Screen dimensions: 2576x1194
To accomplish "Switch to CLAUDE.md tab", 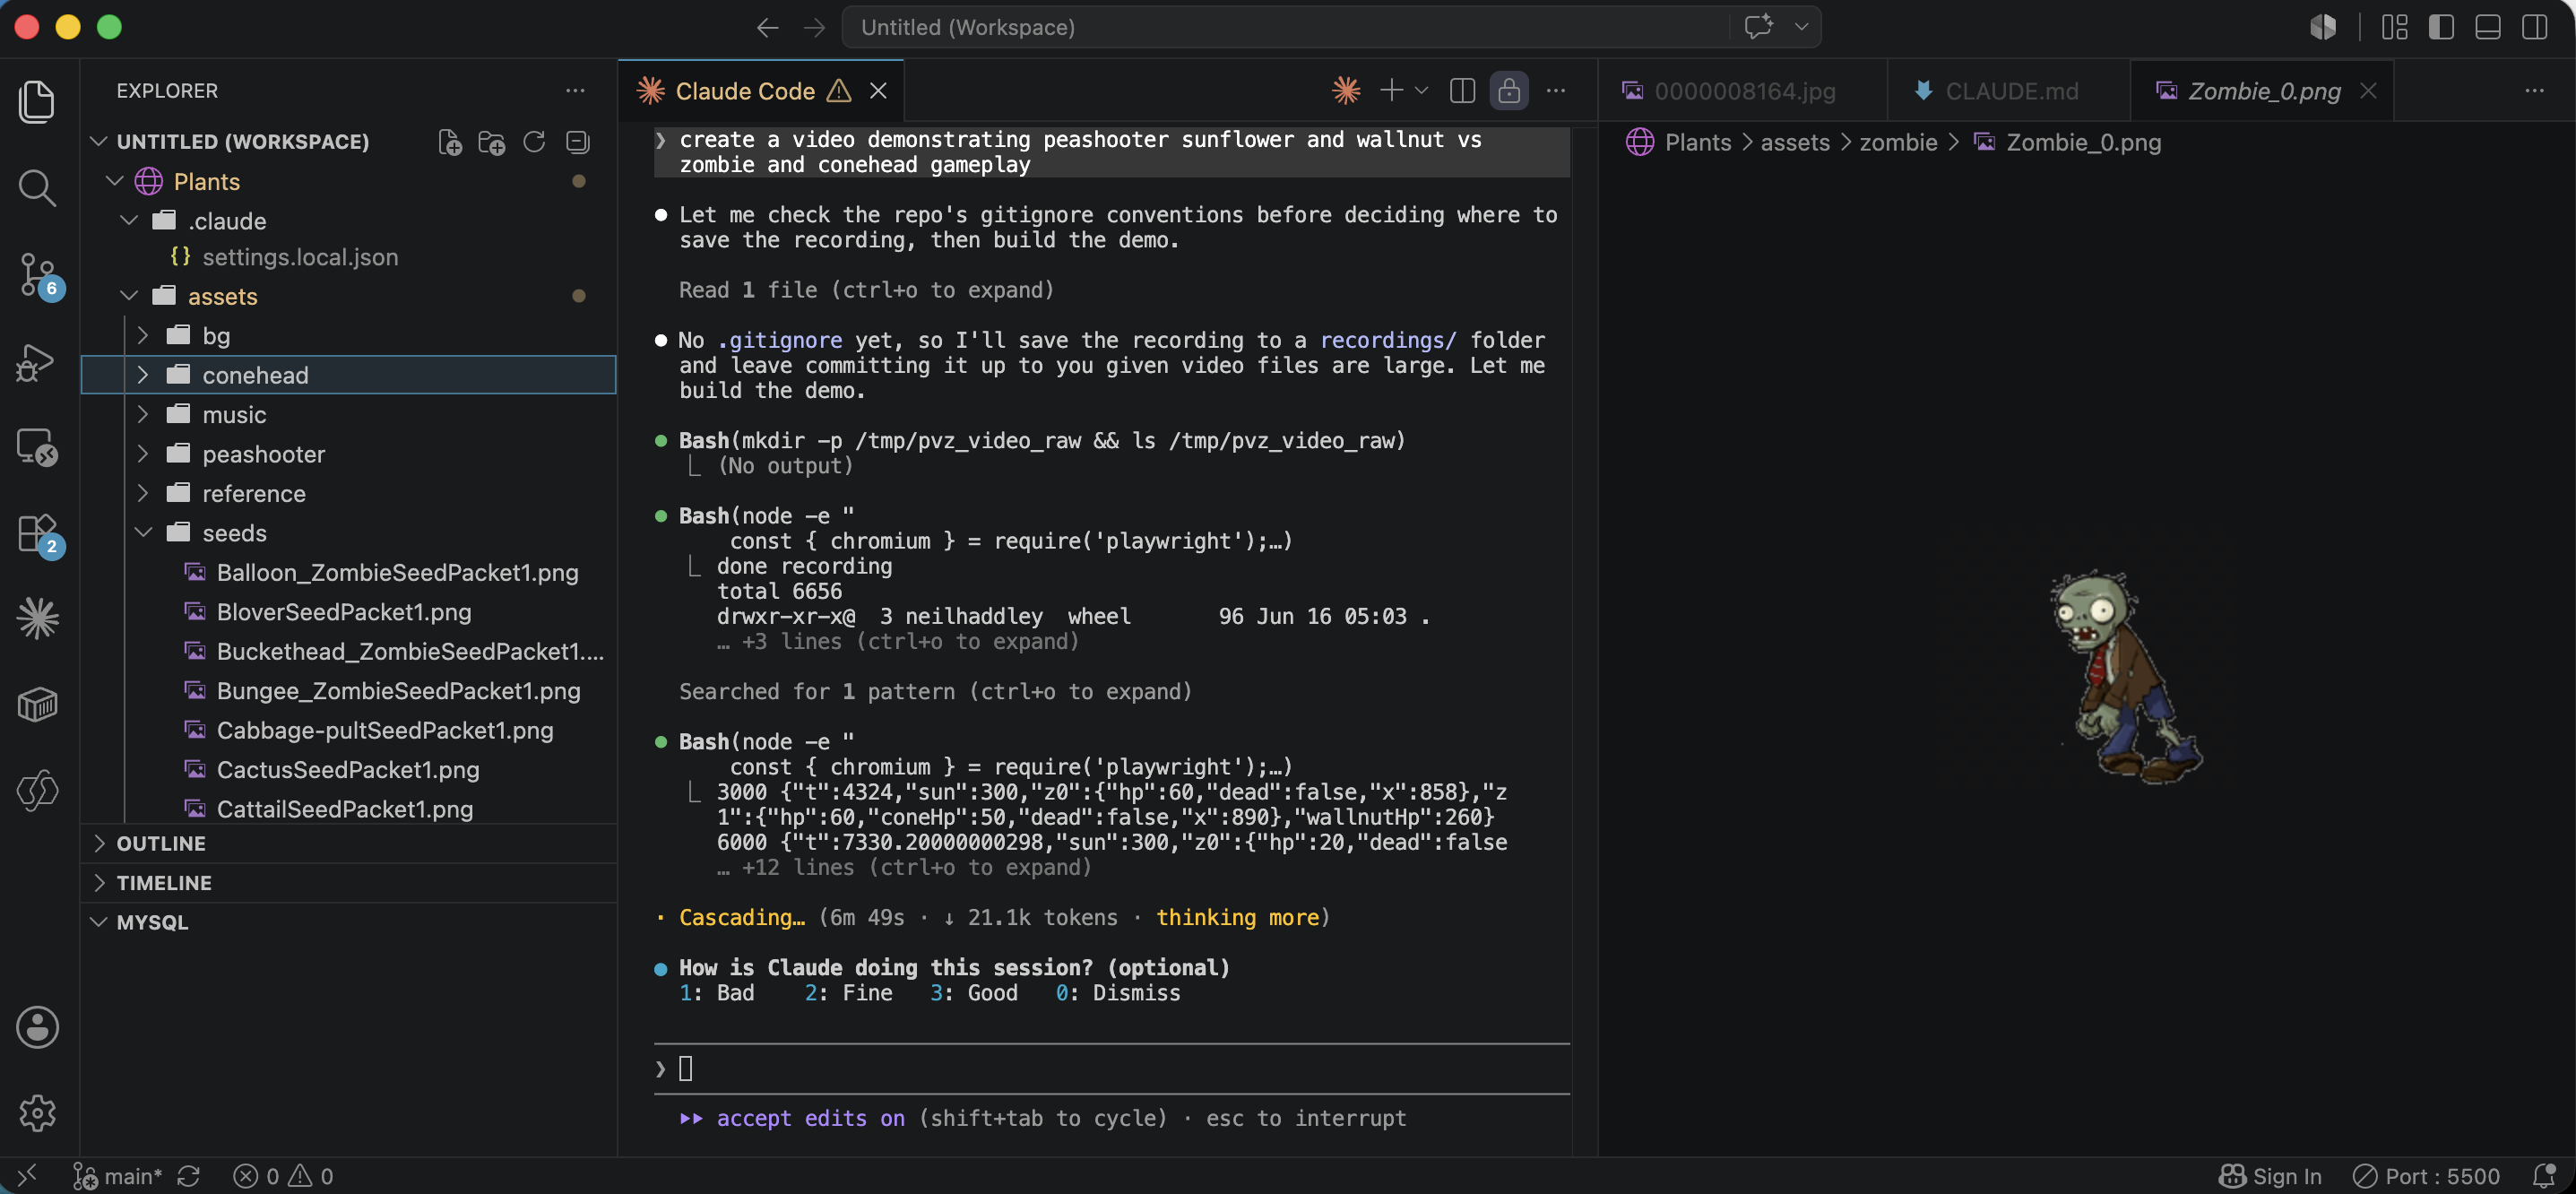I will (x=2008, y=91).
